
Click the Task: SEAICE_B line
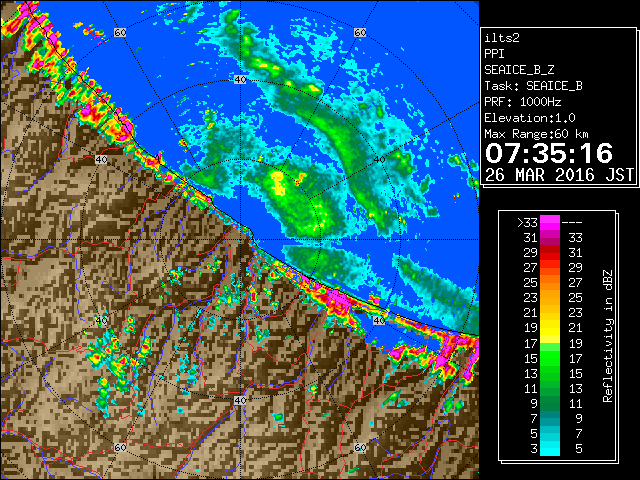[x=533, y=86]
